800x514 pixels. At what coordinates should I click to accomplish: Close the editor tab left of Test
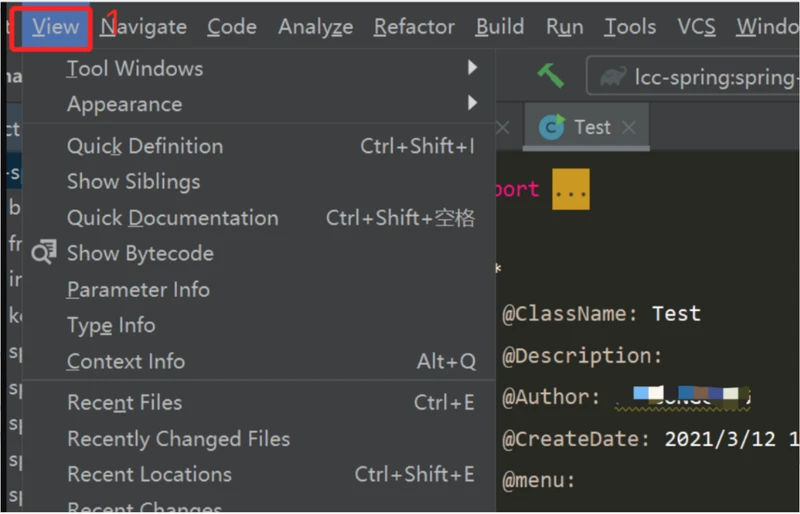click(503, 127)
